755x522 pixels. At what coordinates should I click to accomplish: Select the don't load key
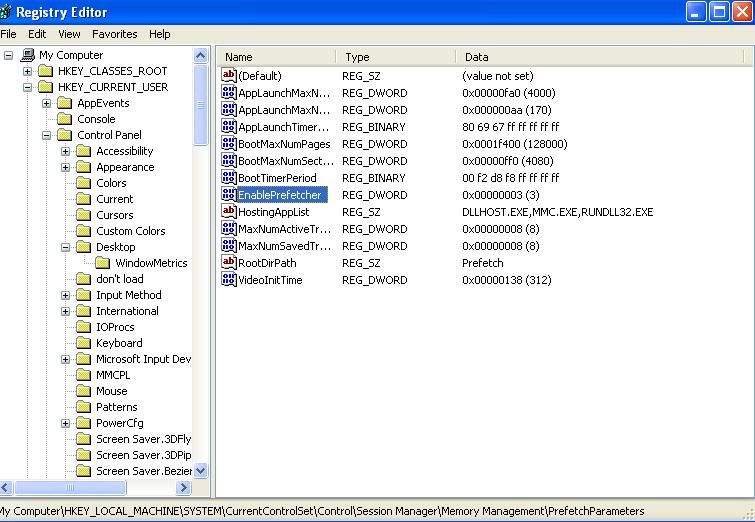tap(119, 279)
